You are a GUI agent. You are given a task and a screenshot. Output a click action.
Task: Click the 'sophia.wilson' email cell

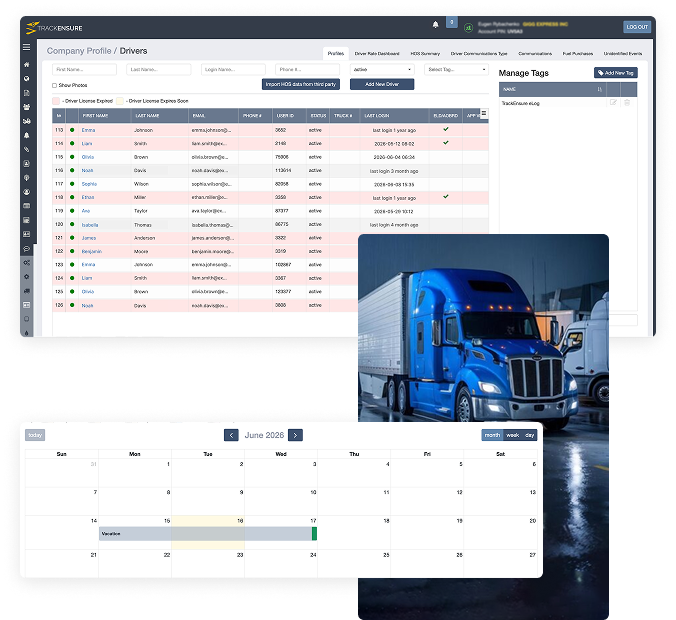213,184
